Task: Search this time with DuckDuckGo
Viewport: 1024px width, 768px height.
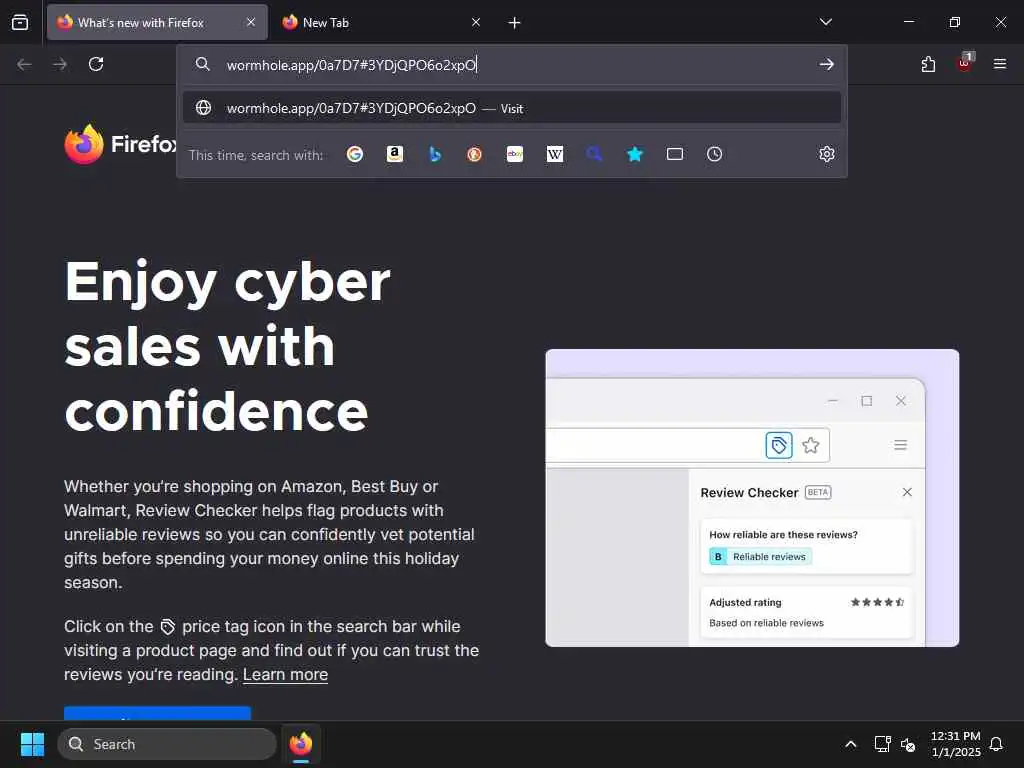Action: click(475, 154)
